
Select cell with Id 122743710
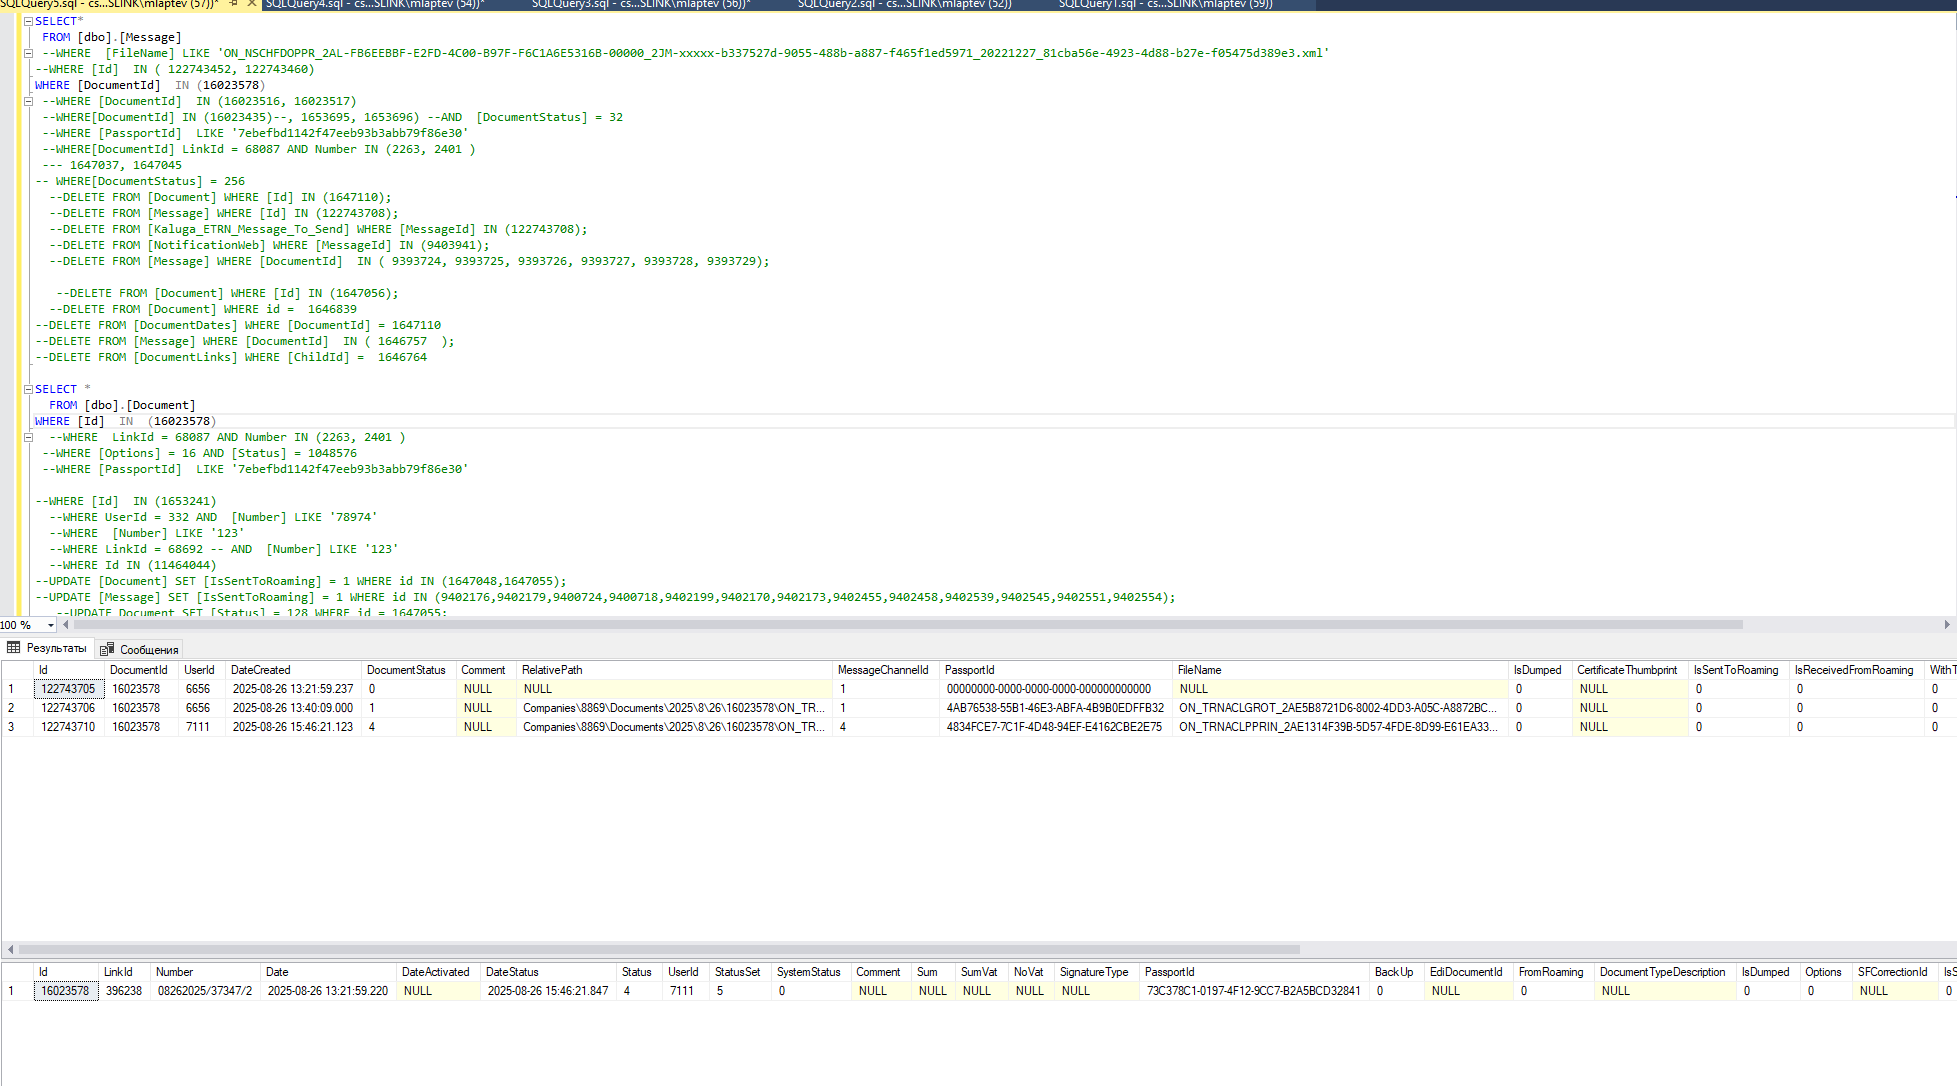point(68,727)
